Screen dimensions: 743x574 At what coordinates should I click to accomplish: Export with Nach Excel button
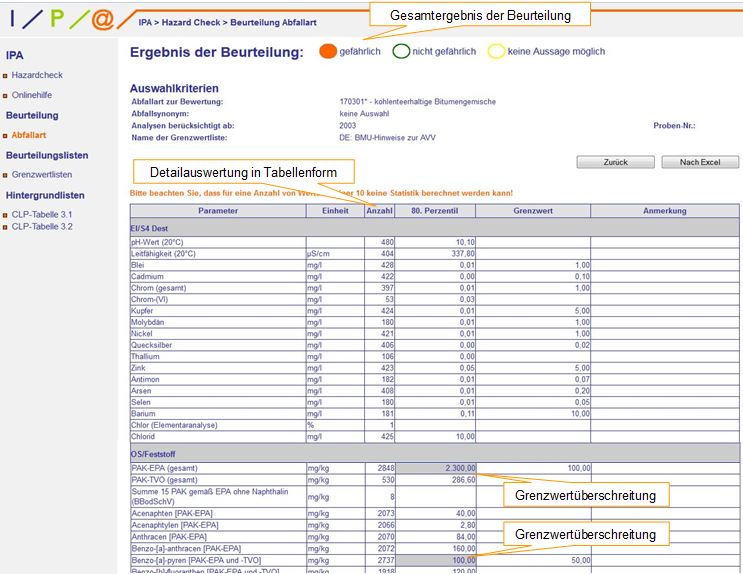(700, 162)
